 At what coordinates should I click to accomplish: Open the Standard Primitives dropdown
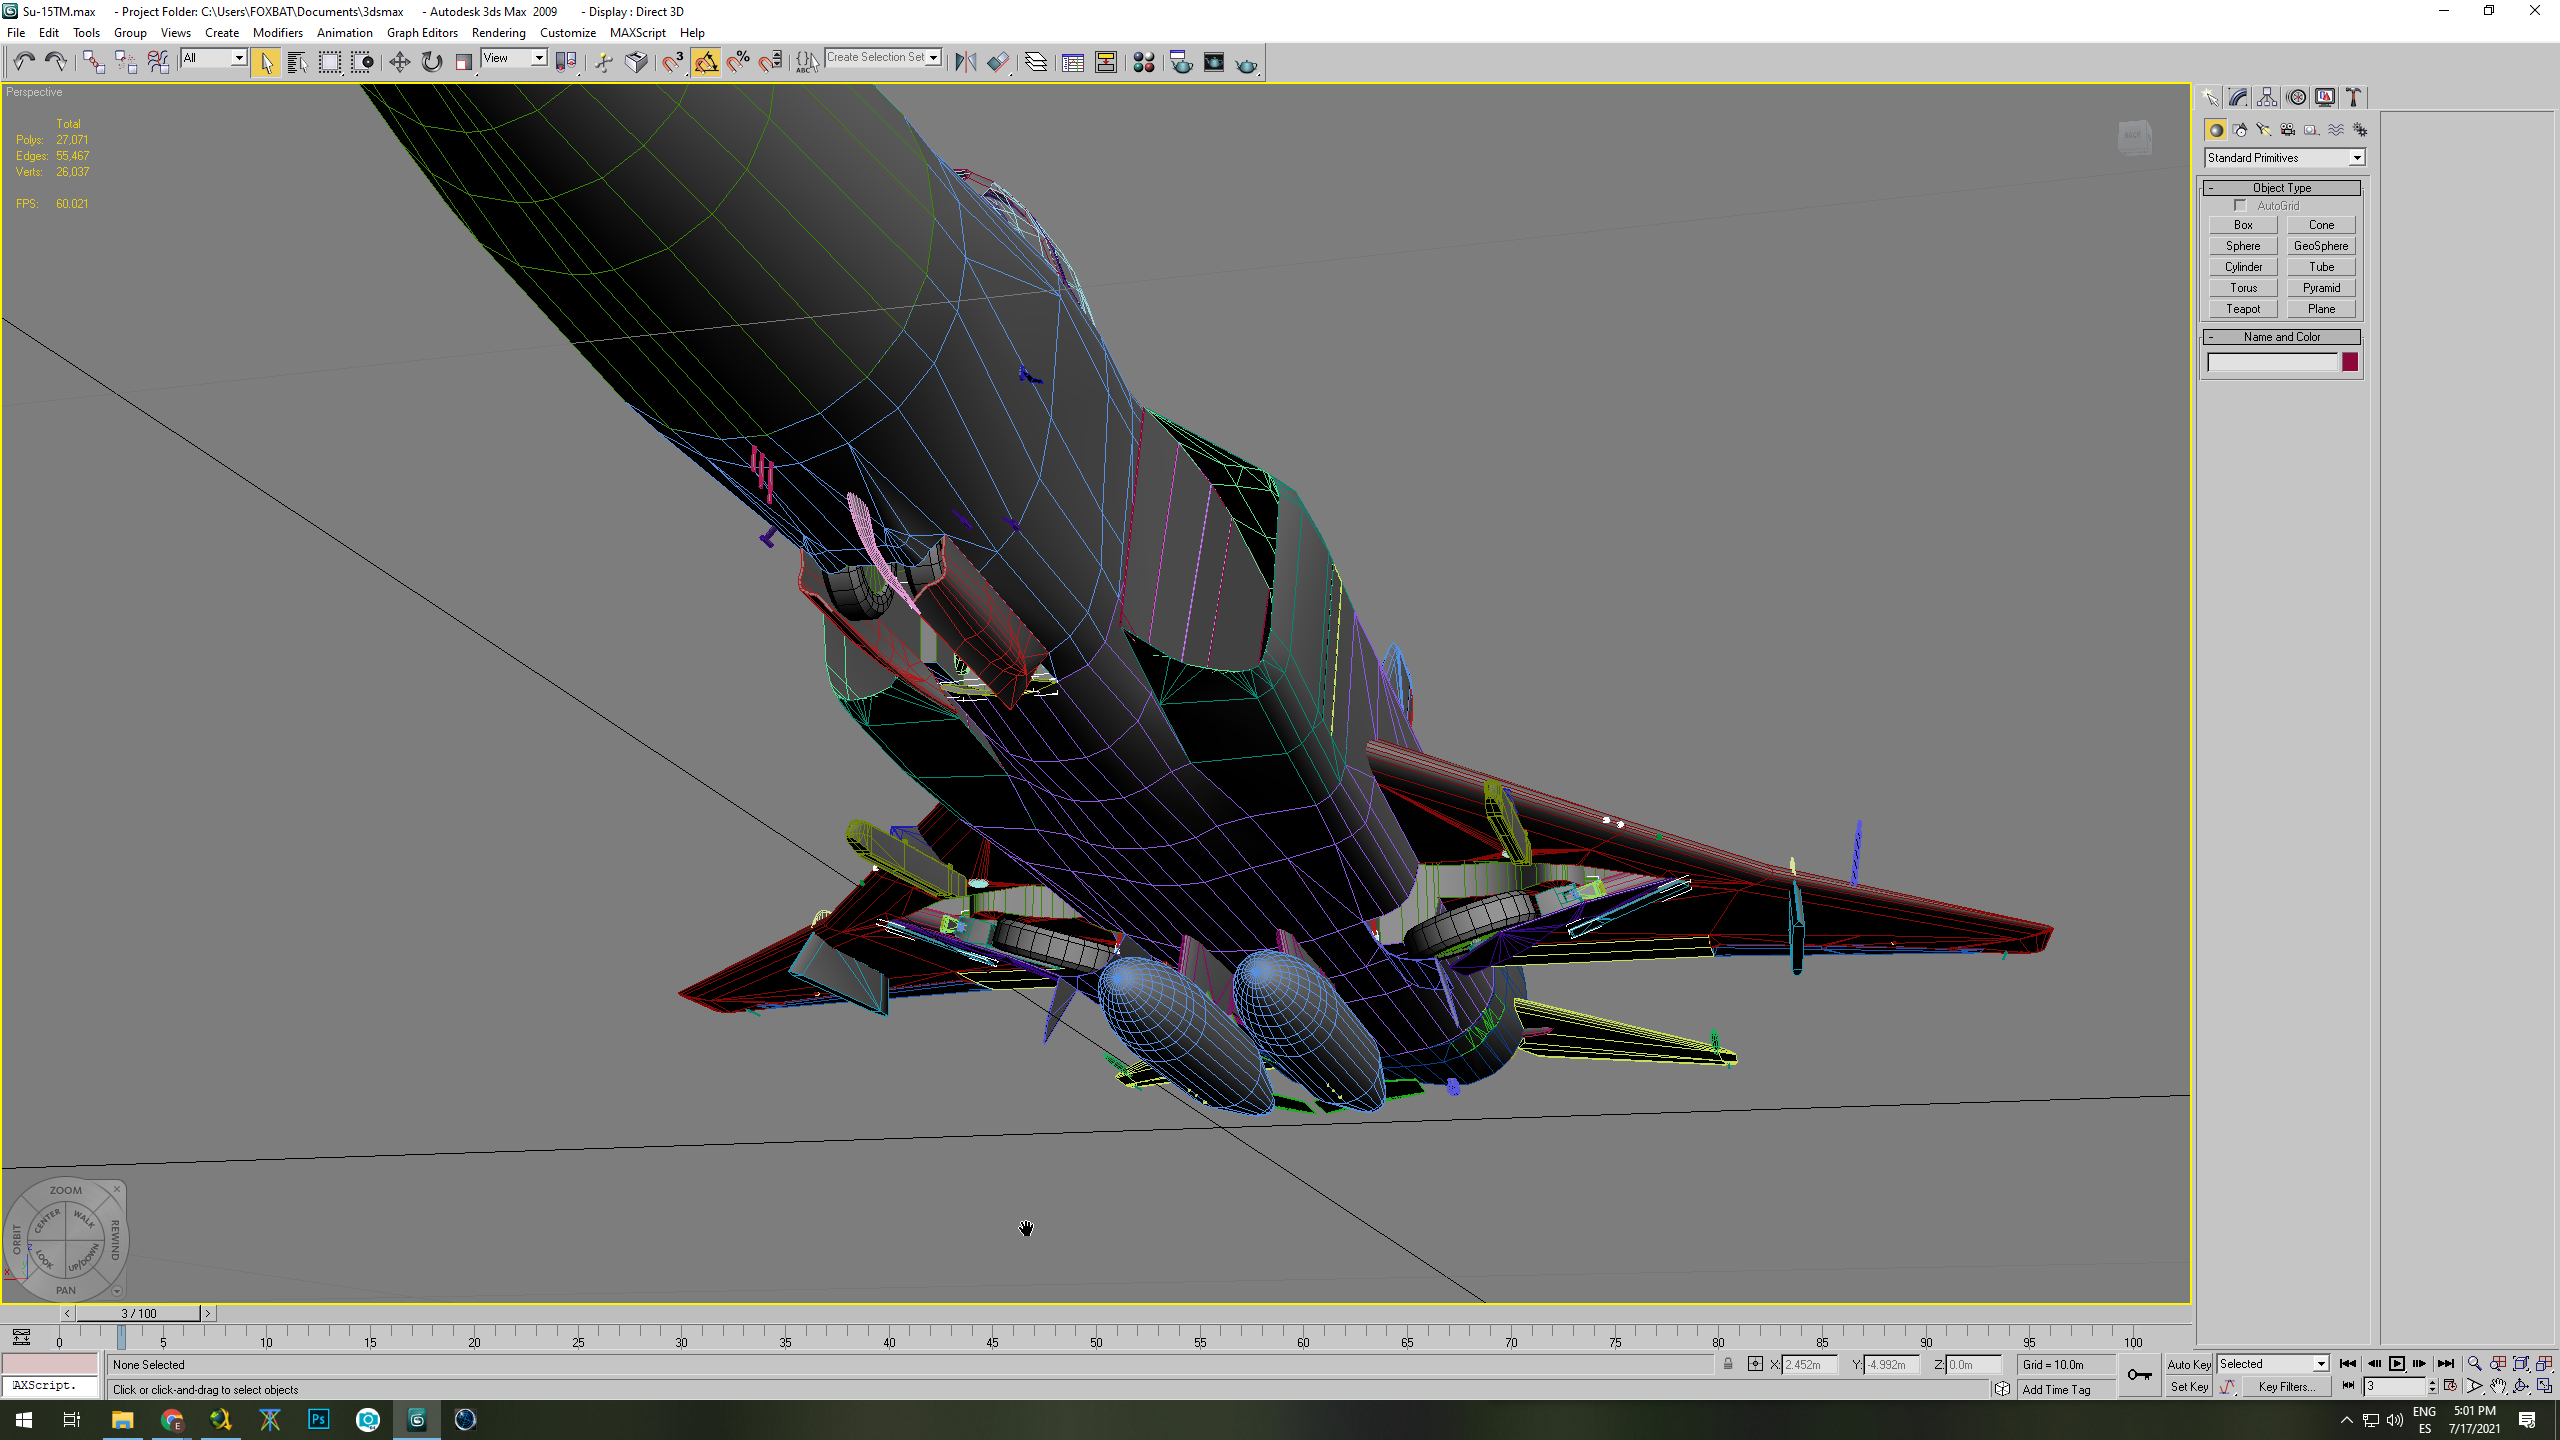[x=2284, y=158]
